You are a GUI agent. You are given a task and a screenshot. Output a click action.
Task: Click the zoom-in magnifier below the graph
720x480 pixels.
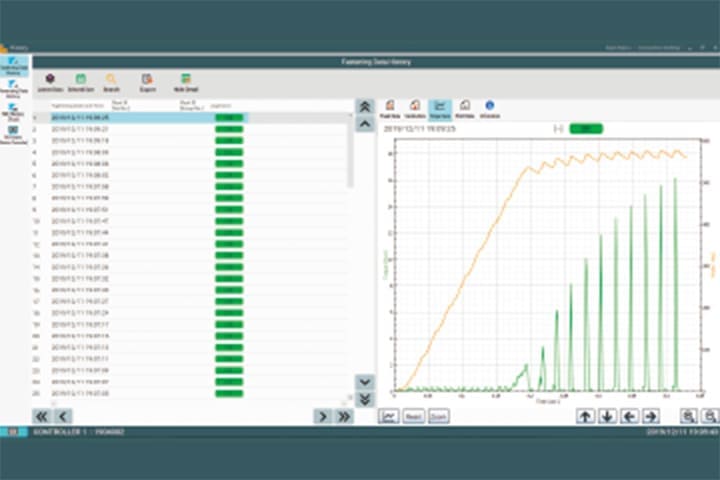click(x=689, y=416)
